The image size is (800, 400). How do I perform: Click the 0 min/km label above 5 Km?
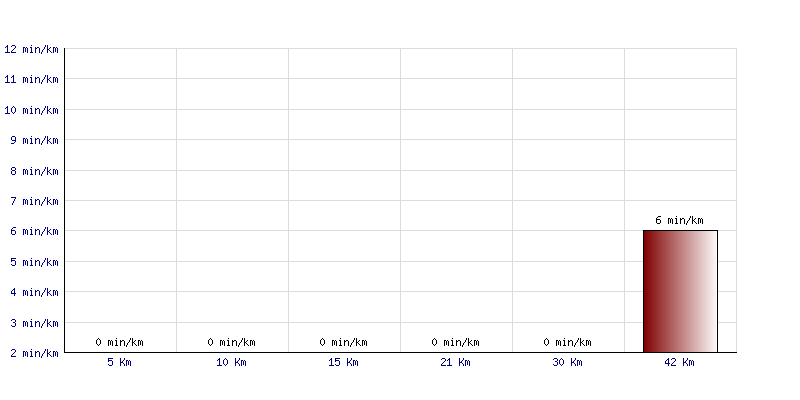pyautogui.click(x=119, y=342)
